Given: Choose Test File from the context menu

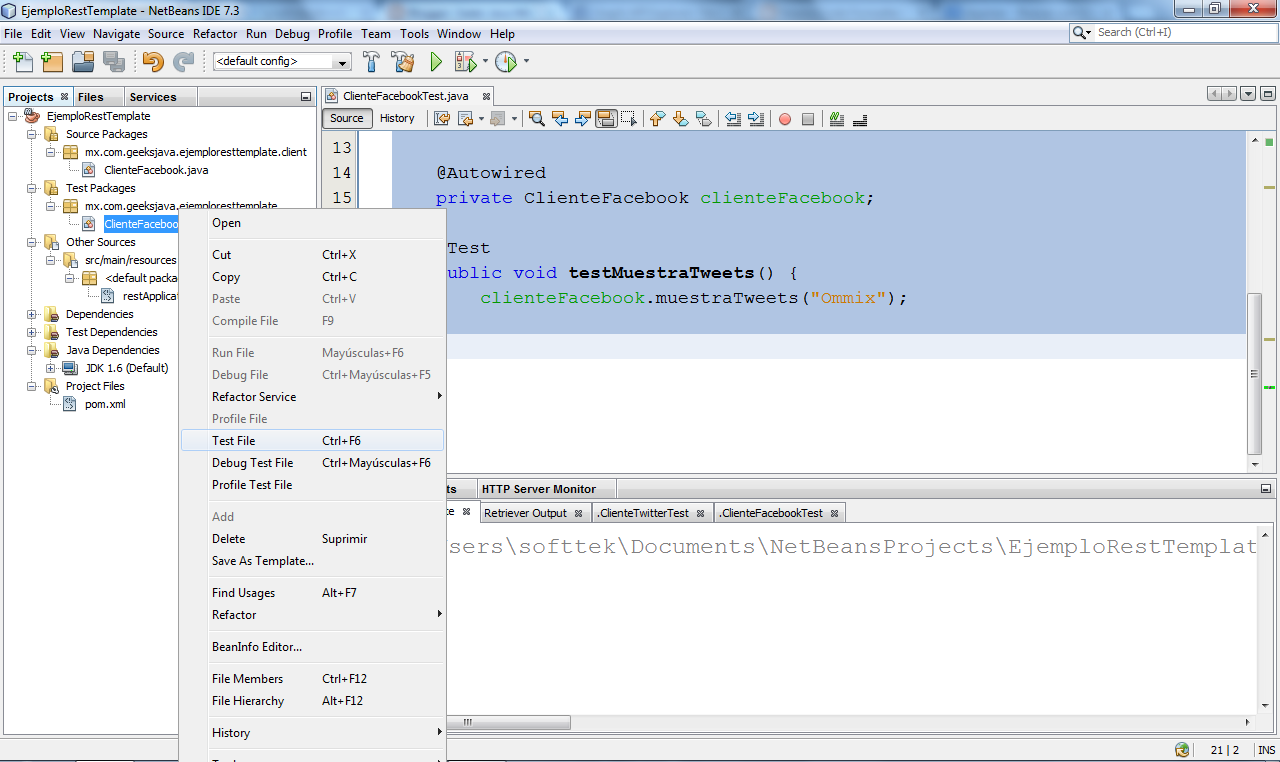Looking at the screenshot, I should (232, 440).
